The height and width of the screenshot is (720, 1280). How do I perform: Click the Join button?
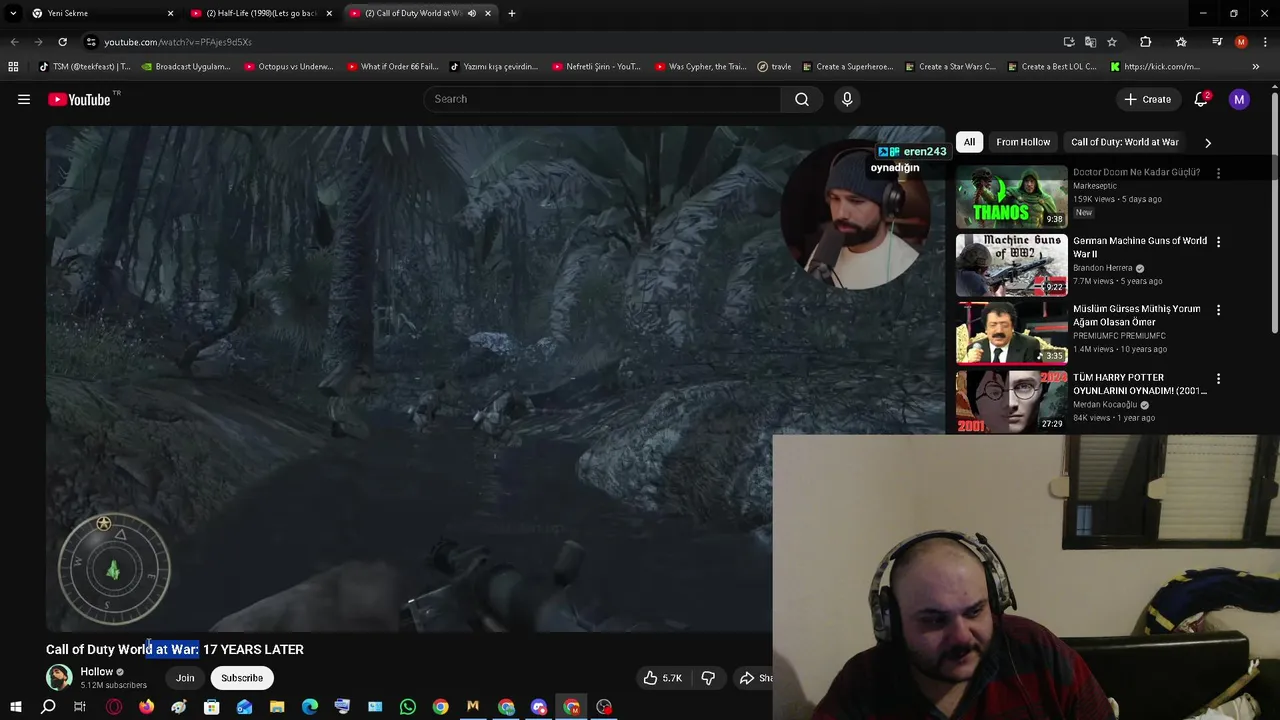click(x=185, y=678)
